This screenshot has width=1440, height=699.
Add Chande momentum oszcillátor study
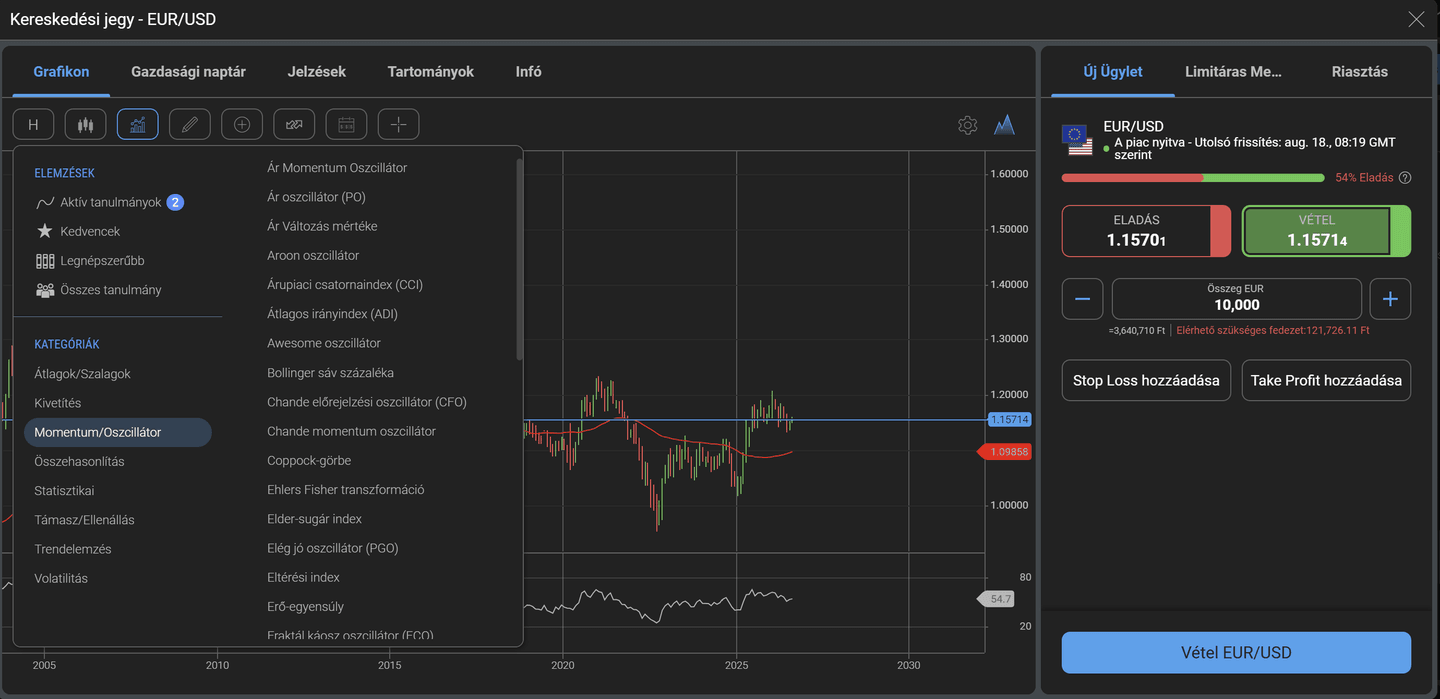351,431
